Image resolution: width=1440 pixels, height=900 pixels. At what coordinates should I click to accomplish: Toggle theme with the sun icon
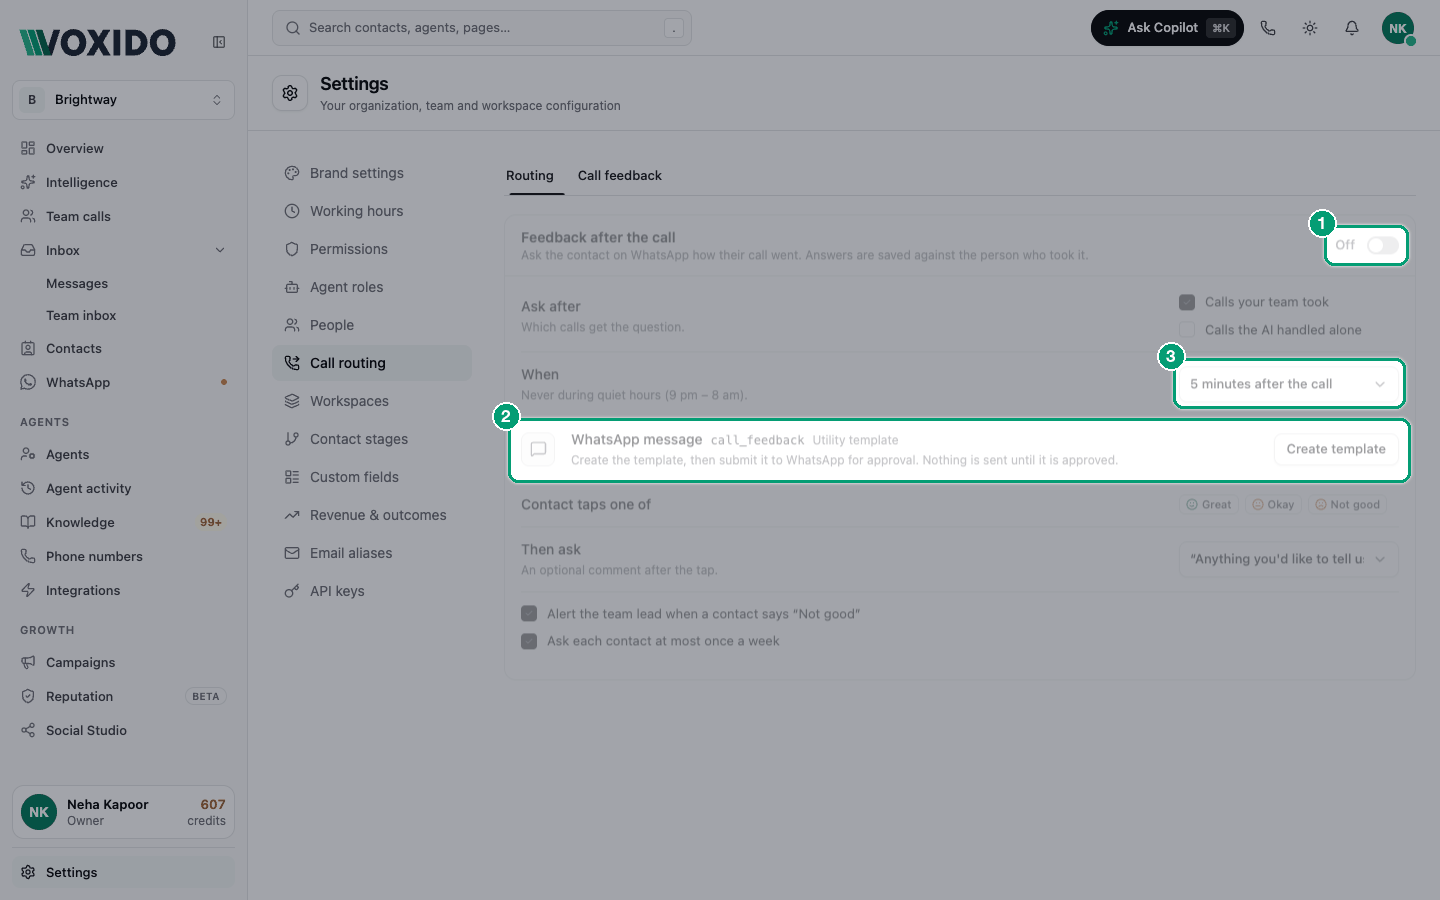pos(1310,28)
